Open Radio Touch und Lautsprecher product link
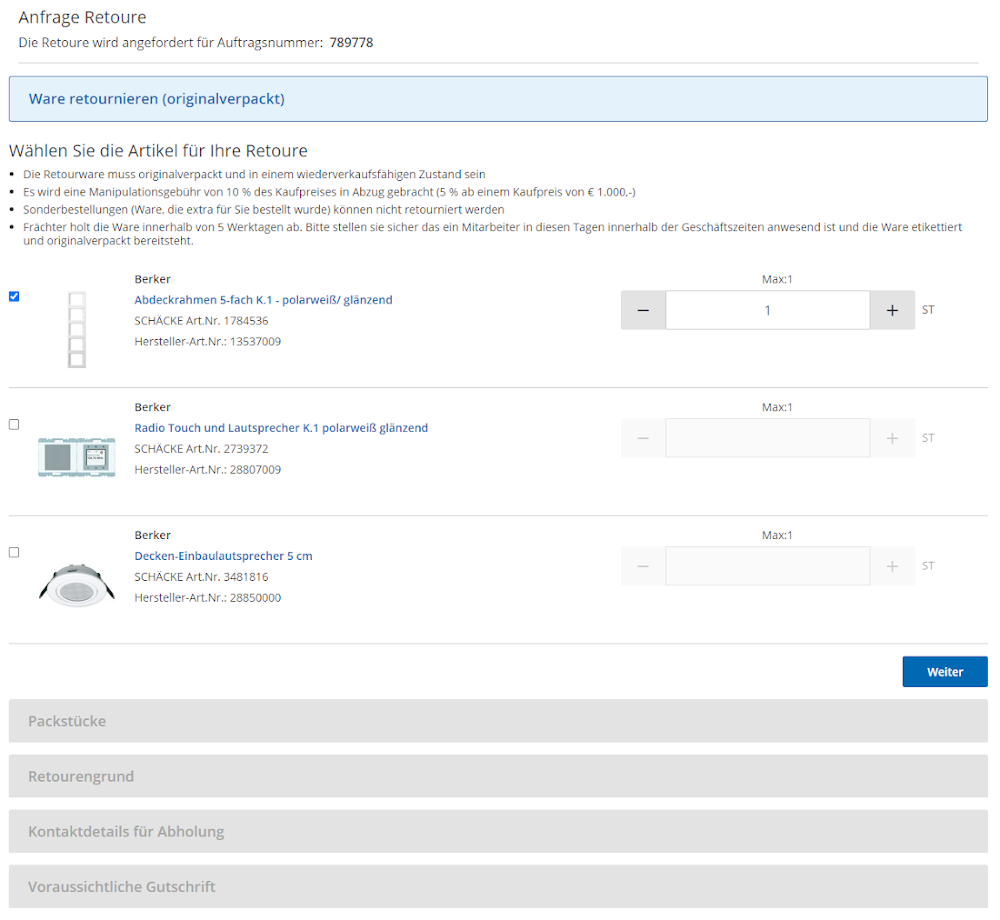The height and width of the screenshot is (920, 1000). (x=281, y=428)
